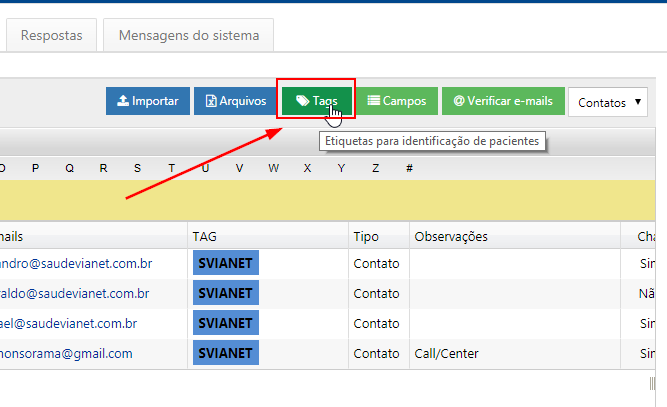Click the list icon on Campos
This screenshot has height=407, width=667.
374,100
